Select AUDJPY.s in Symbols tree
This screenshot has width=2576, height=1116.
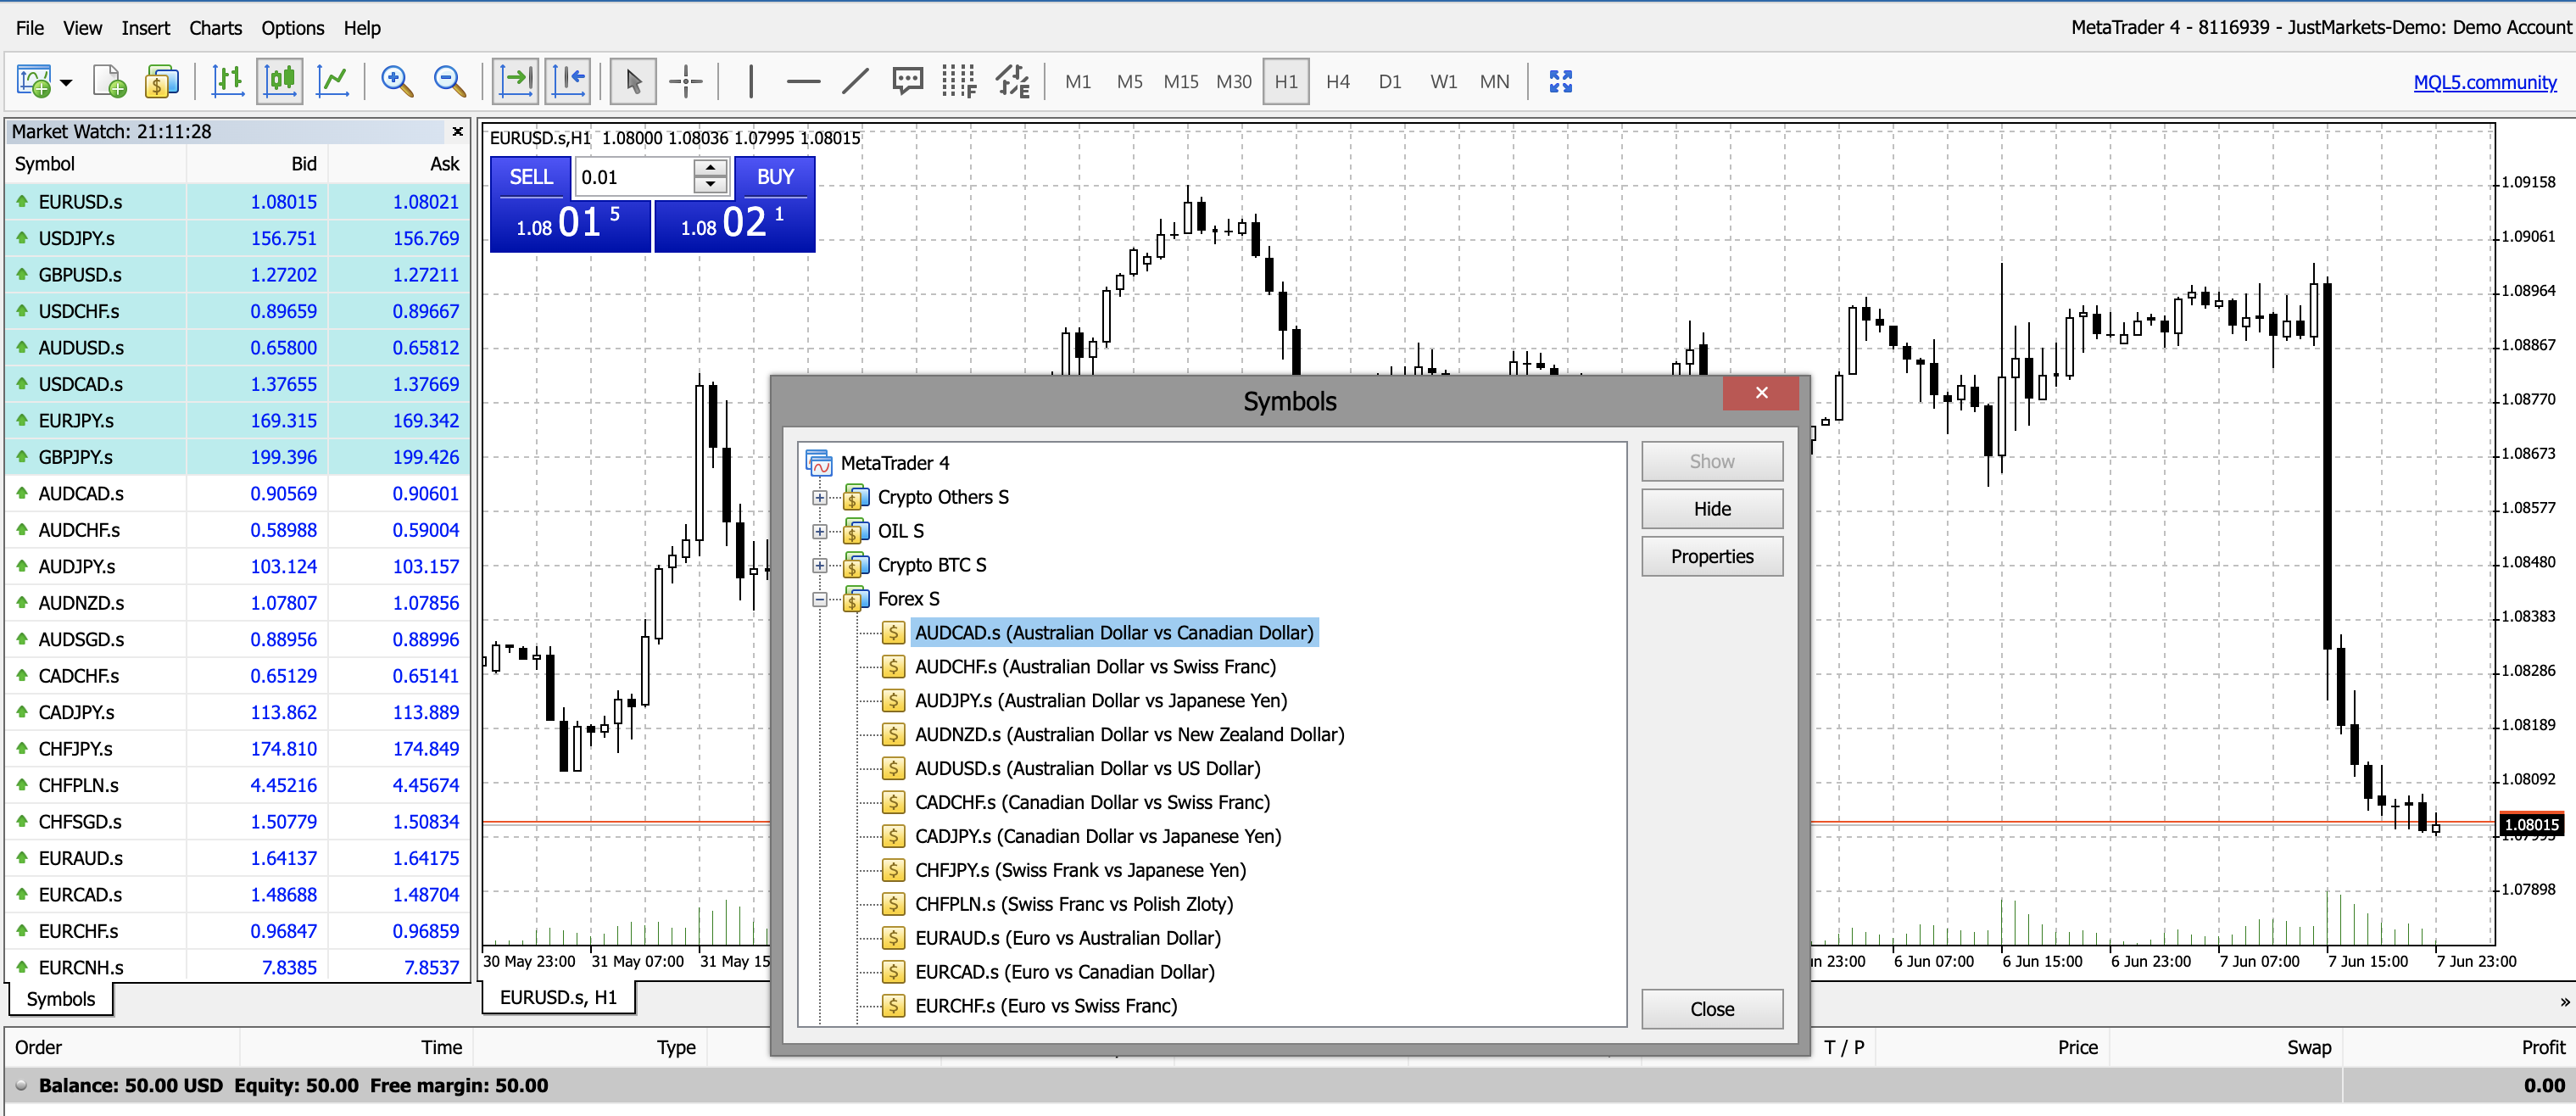tap(1101, 701)
